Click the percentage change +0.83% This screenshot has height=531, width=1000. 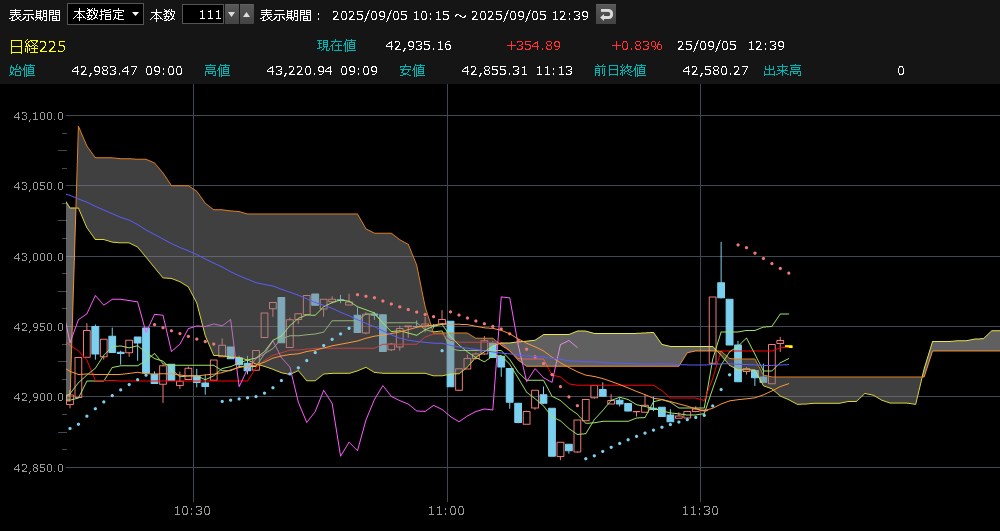[x=636, y=46]
